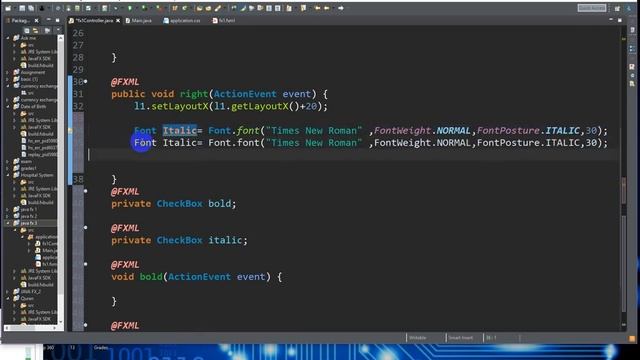Click the External Tools run icon
The width and height of the screenshot is (640, 360).
159,8
